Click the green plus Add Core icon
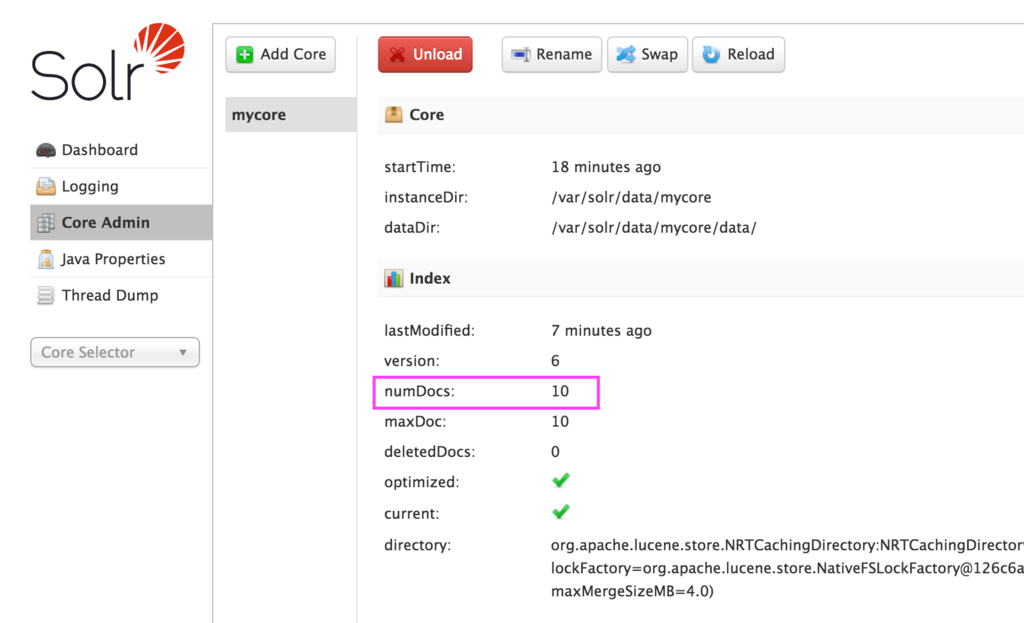Image resolution: width=1024 pixels, height=623 pixels. (x=245, y=54)
